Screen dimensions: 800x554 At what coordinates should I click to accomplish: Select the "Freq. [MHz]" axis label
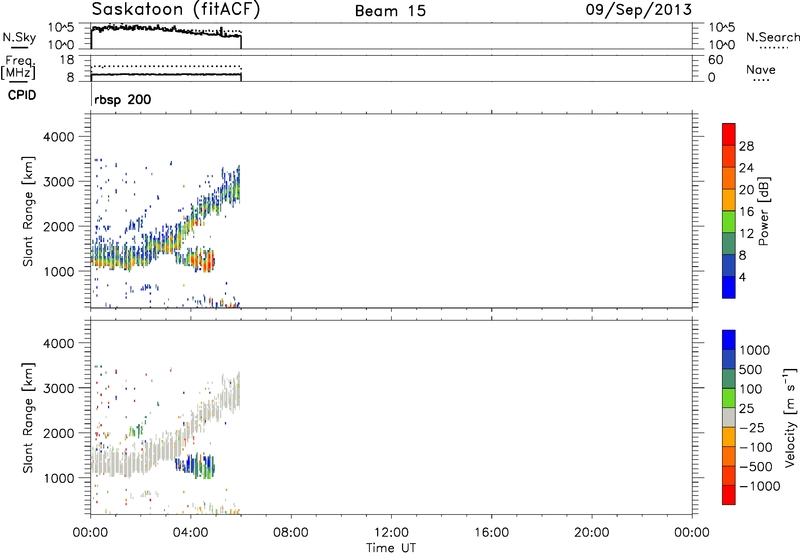click(x=18, y=67)
